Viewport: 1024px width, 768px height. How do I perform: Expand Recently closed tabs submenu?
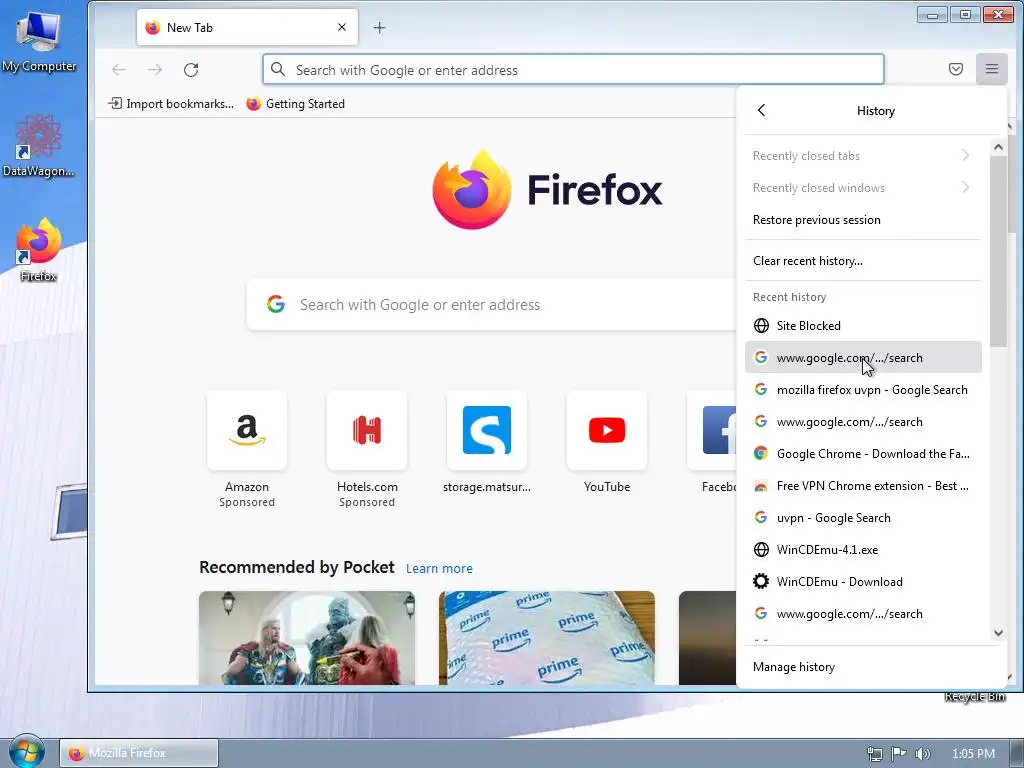click(863, 155)
